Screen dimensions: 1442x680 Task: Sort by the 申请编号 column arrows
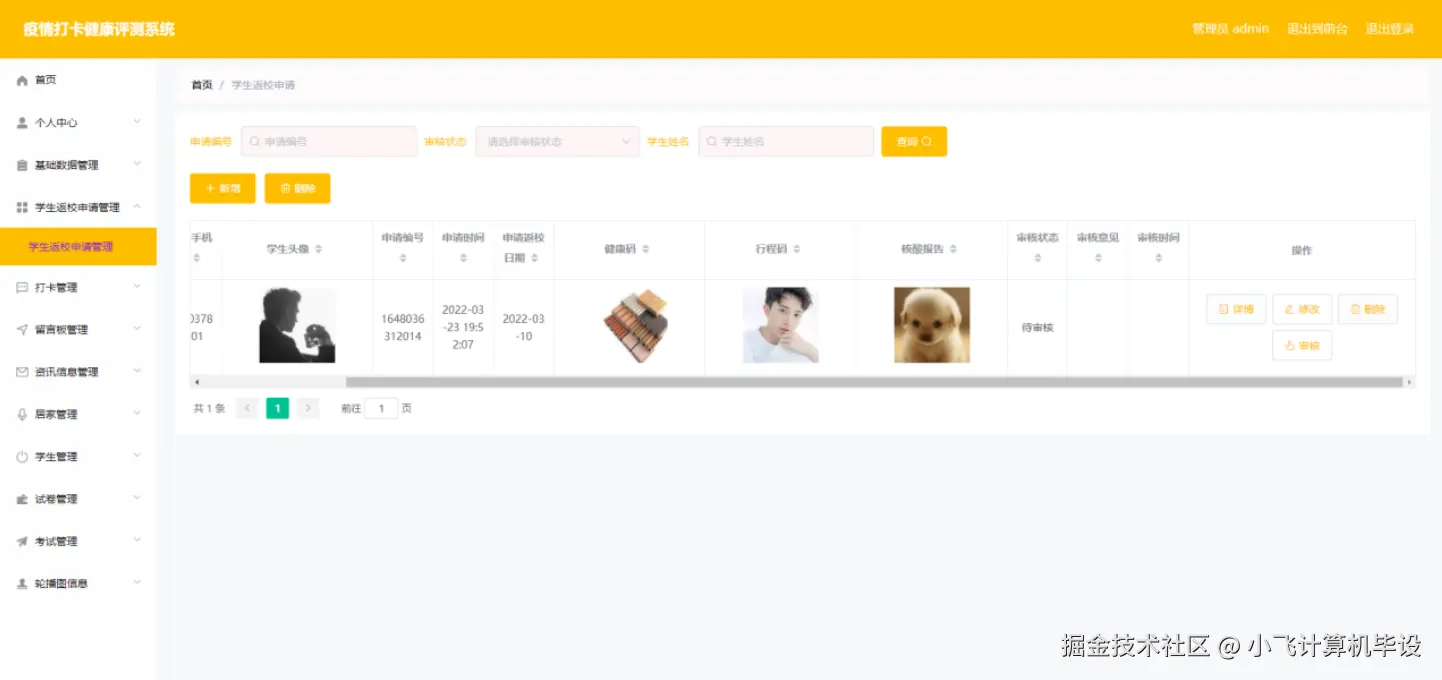click(403, 258)
